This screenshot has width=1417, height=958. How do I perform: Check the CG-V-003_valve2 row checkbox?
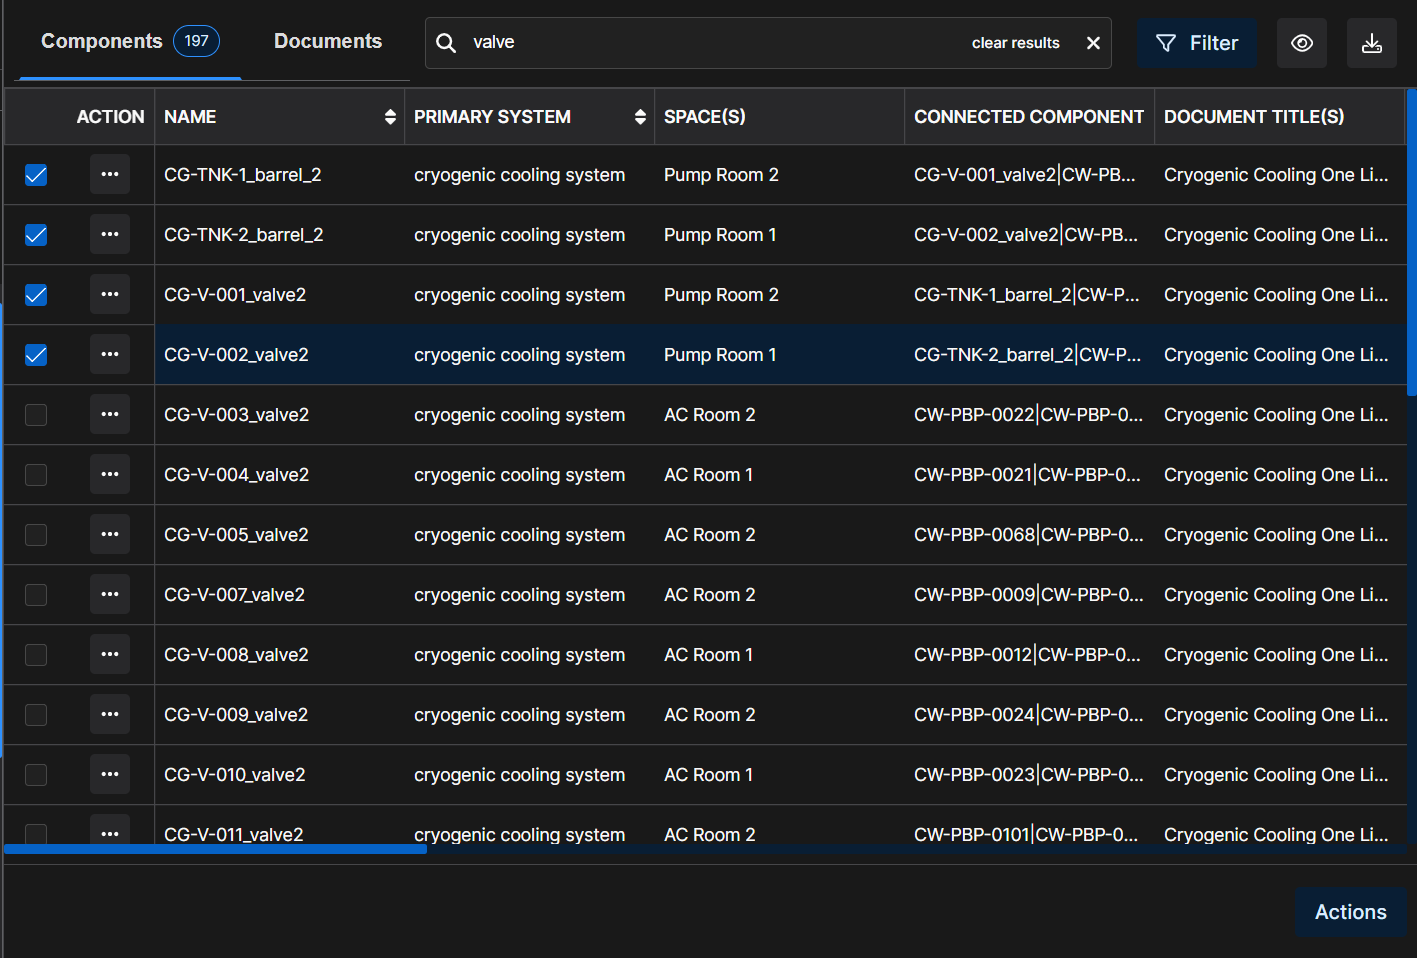point(36,415)
